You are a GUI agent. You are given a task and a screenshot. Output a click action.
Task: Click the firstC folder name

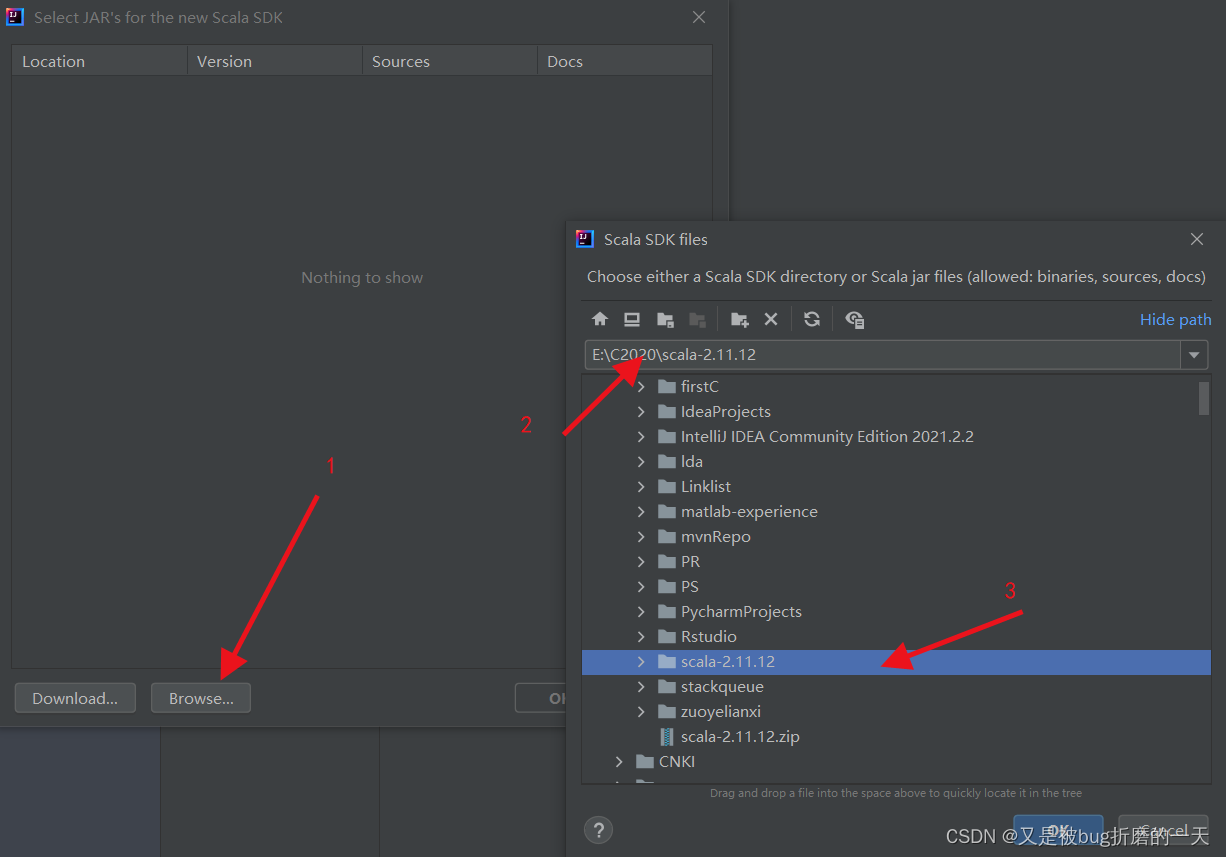[700, 387]
